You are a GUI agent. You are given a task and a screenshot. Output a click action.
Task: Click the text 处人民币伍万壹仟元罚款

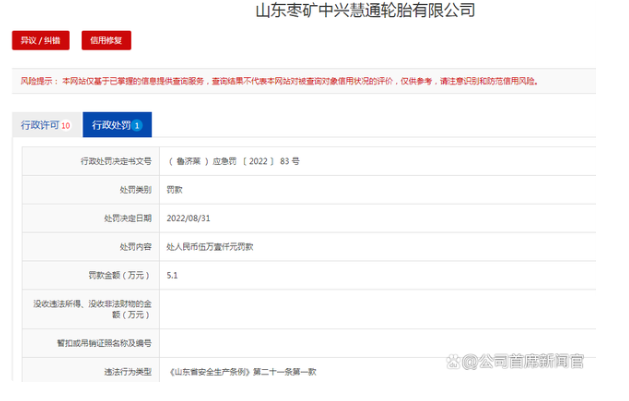[x=210, y=247]
